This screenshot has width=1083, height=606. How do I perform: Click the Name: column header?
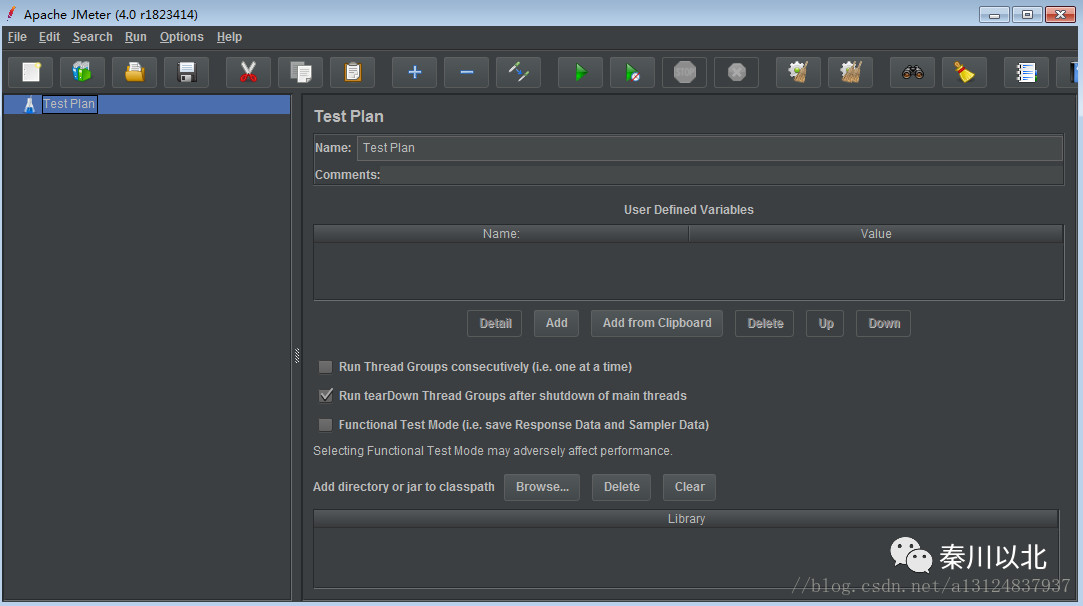pos(501,234)
